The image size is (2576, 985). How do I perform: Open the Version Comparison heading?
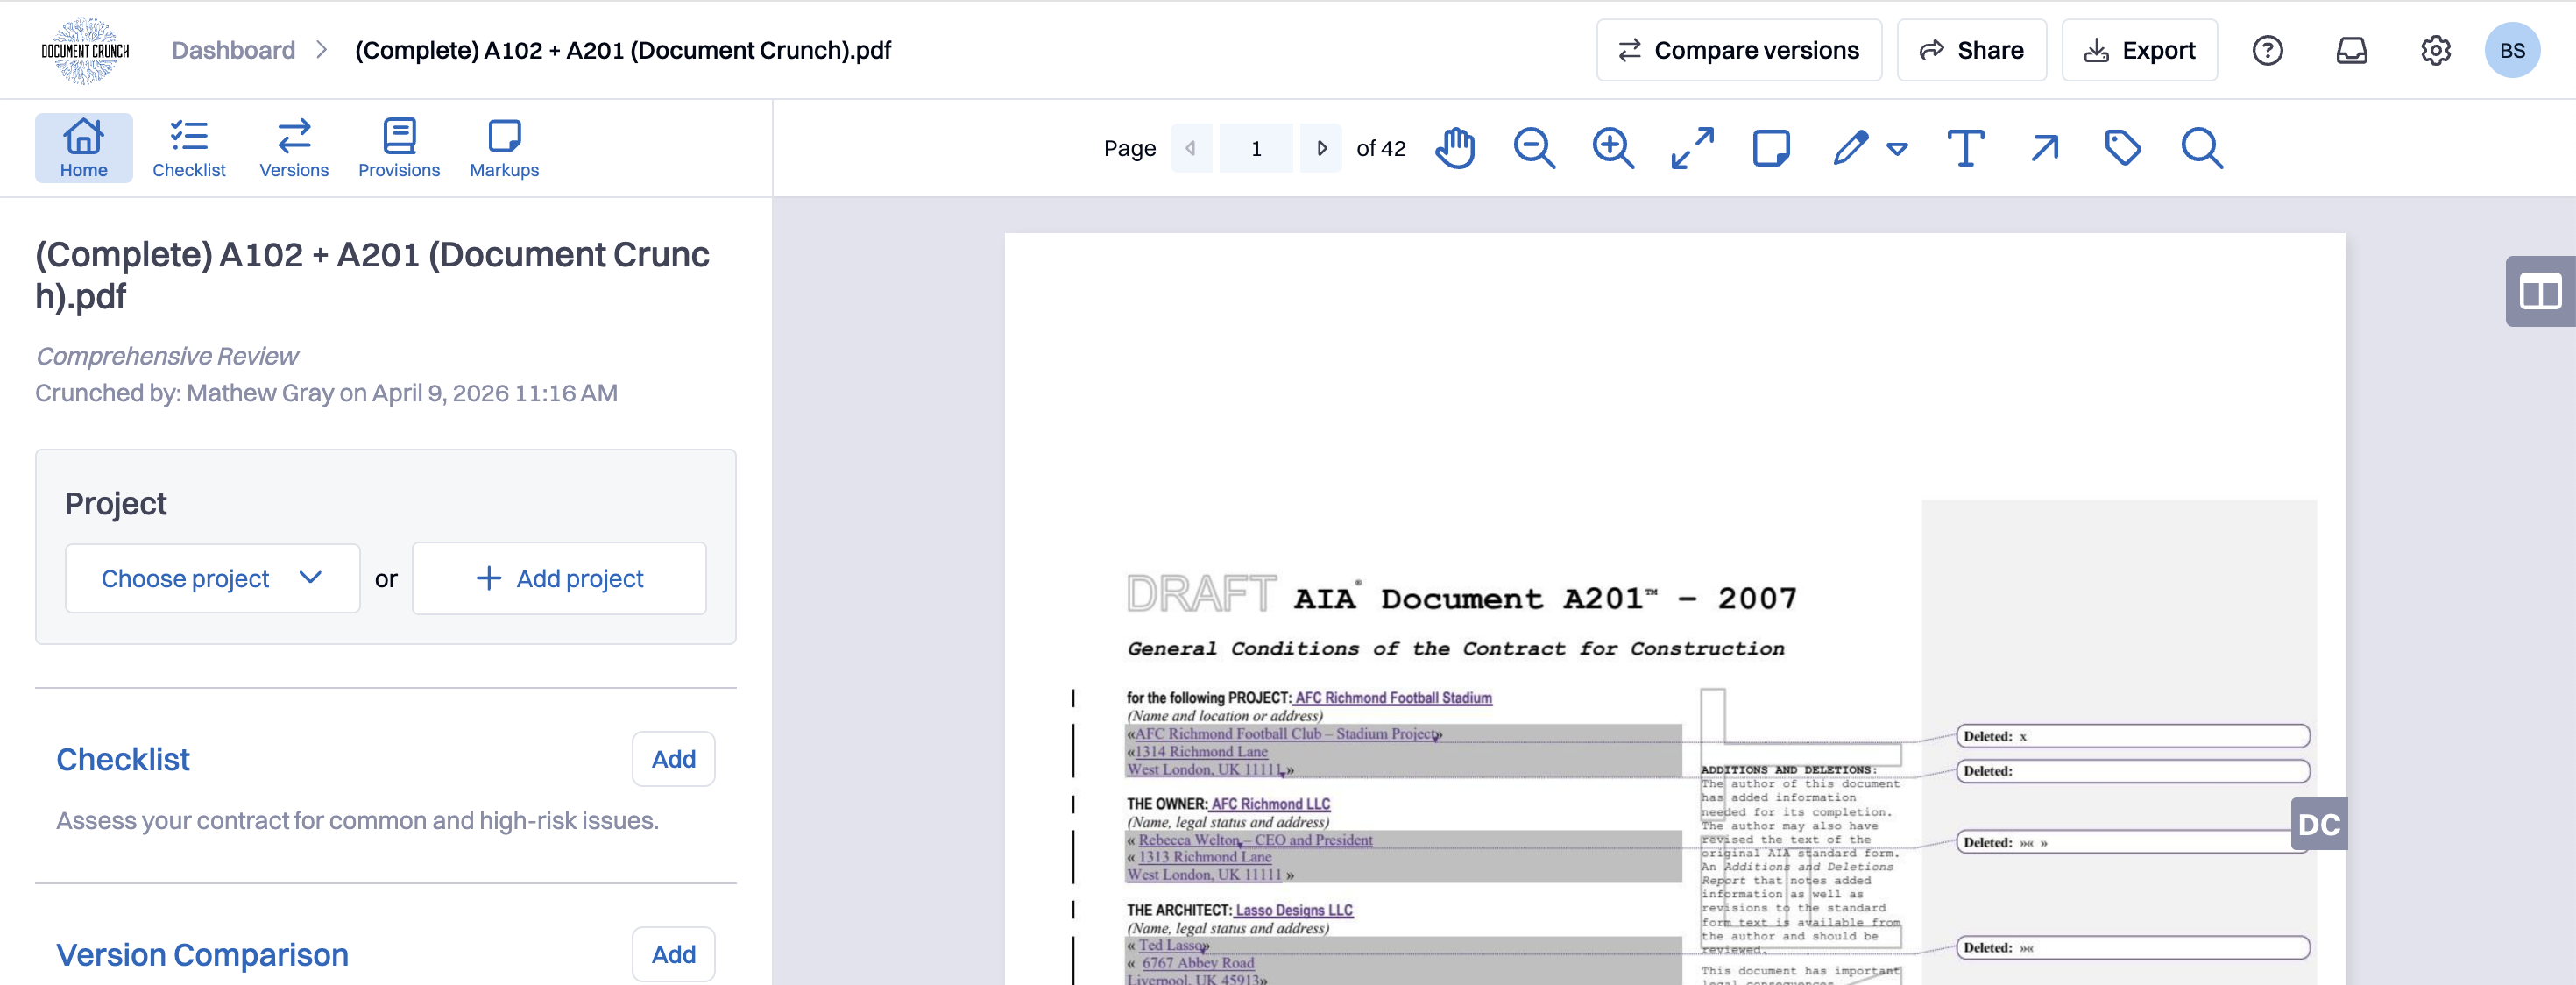[202, 954]
